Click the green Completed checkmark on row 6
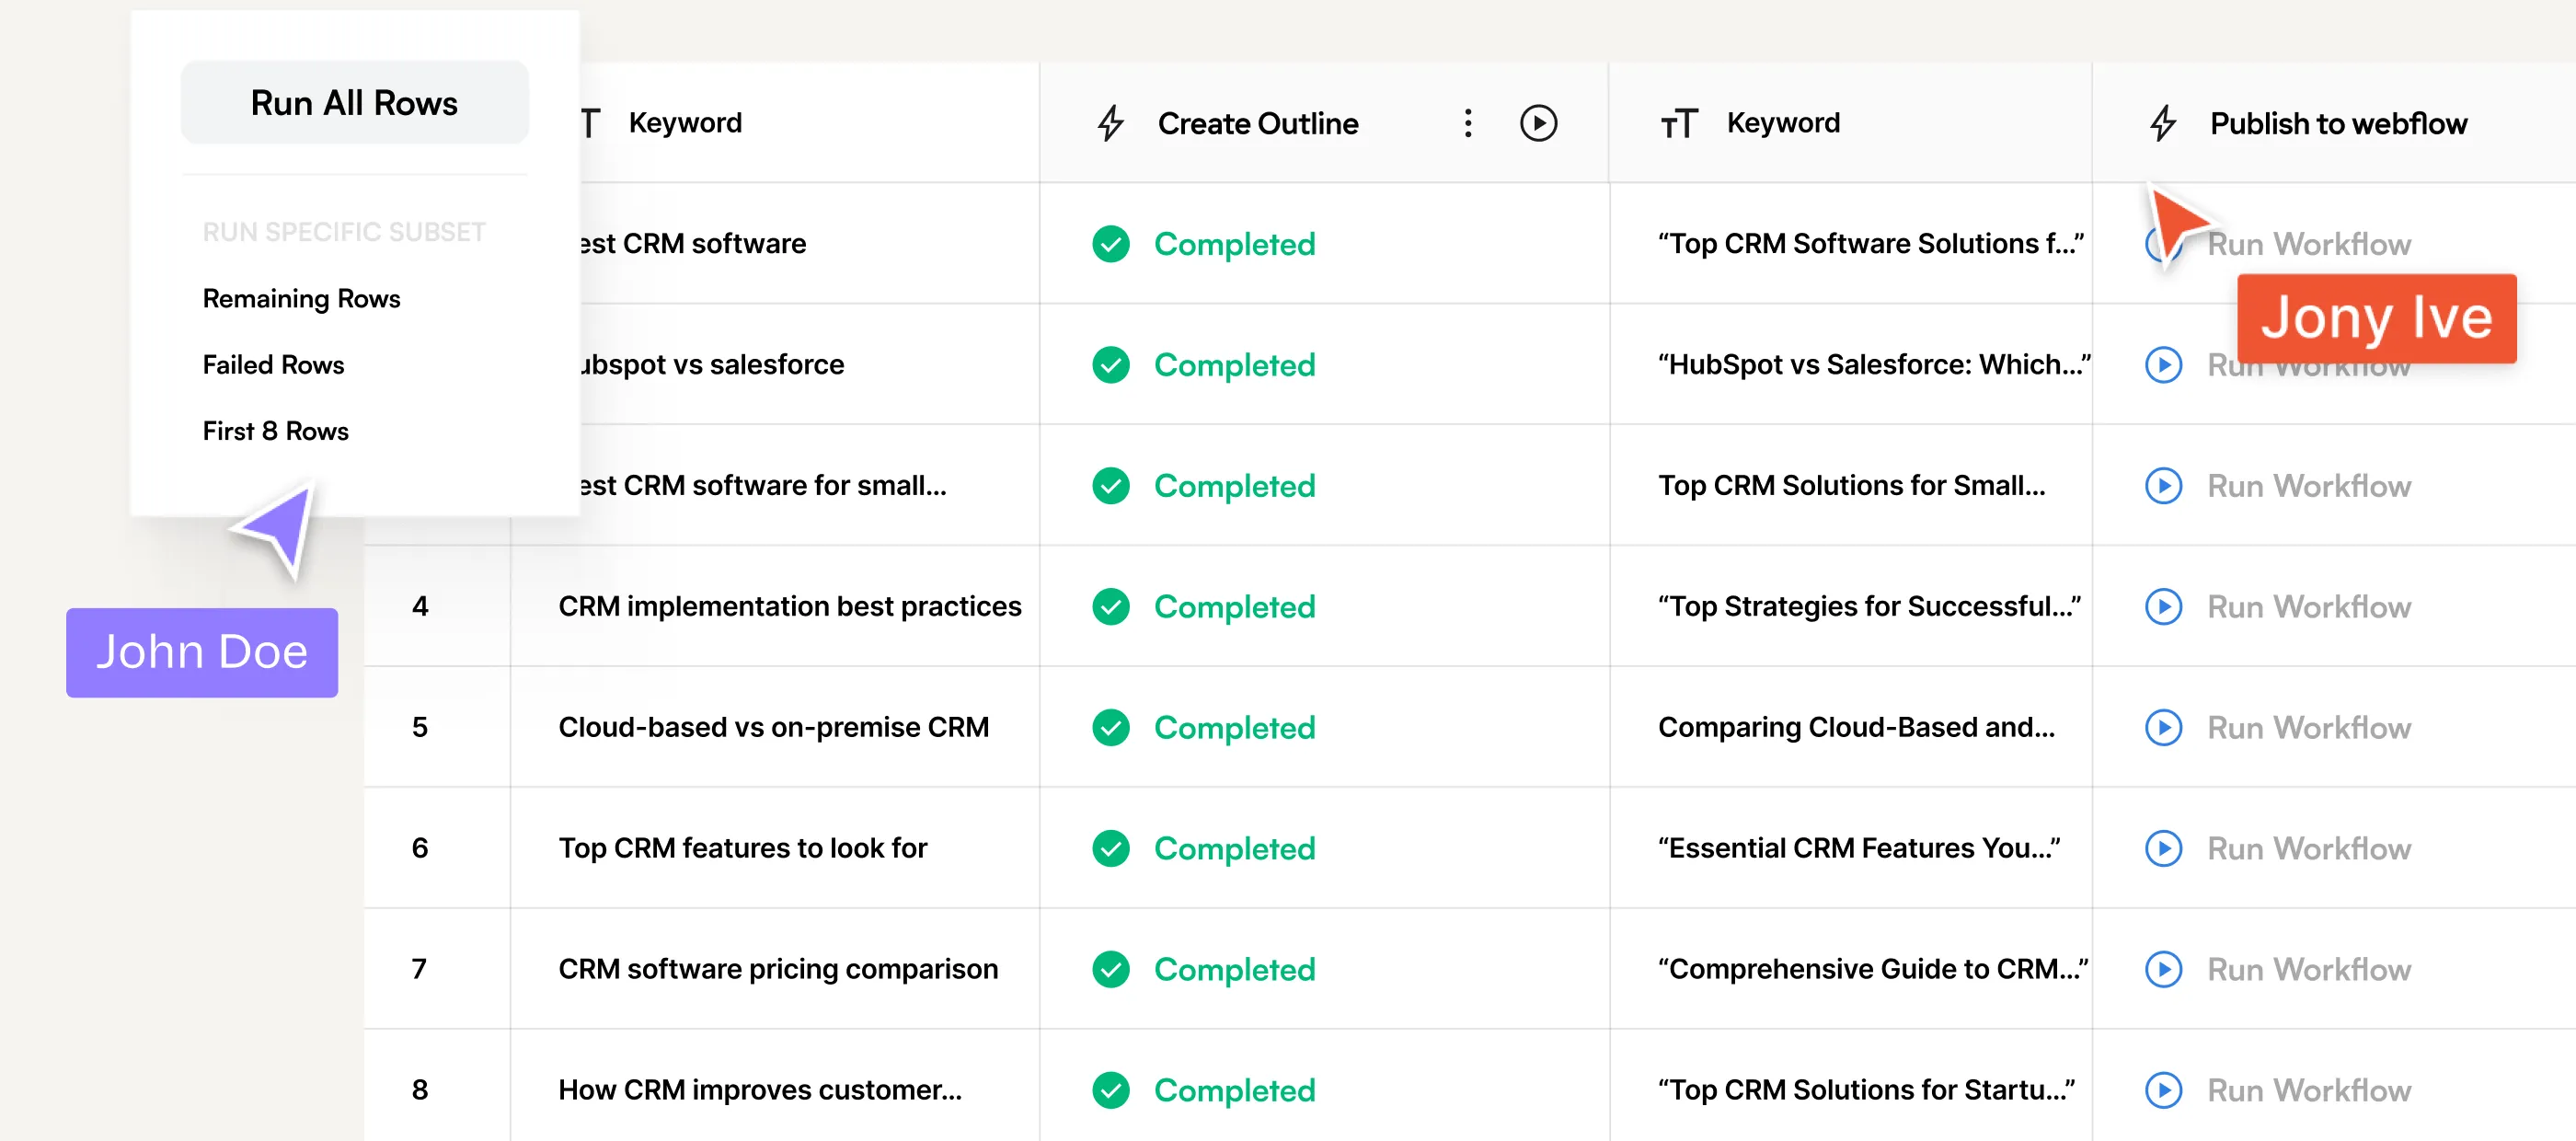The height and width of the screenshot is (1141, 2576). coord(1110,848)
